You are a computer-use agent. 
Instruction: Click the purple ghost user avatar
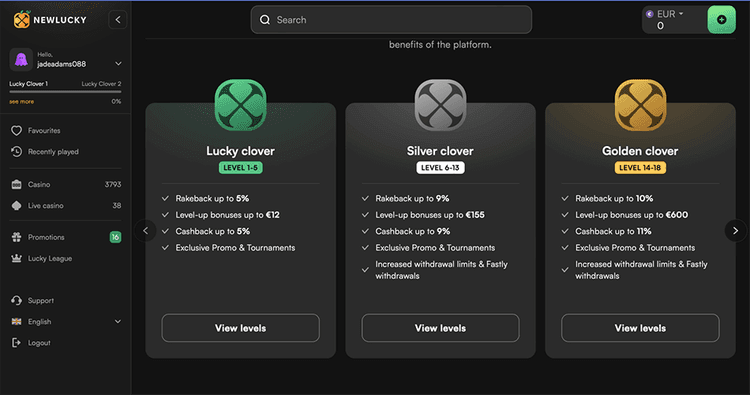coord(21,59)
